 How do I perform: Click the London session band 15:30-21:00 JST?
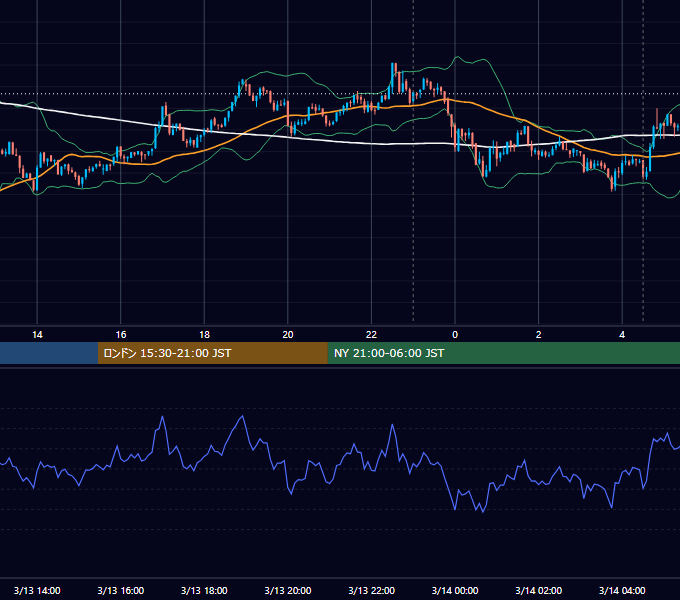pyautogui.click(x=212, y=353)
